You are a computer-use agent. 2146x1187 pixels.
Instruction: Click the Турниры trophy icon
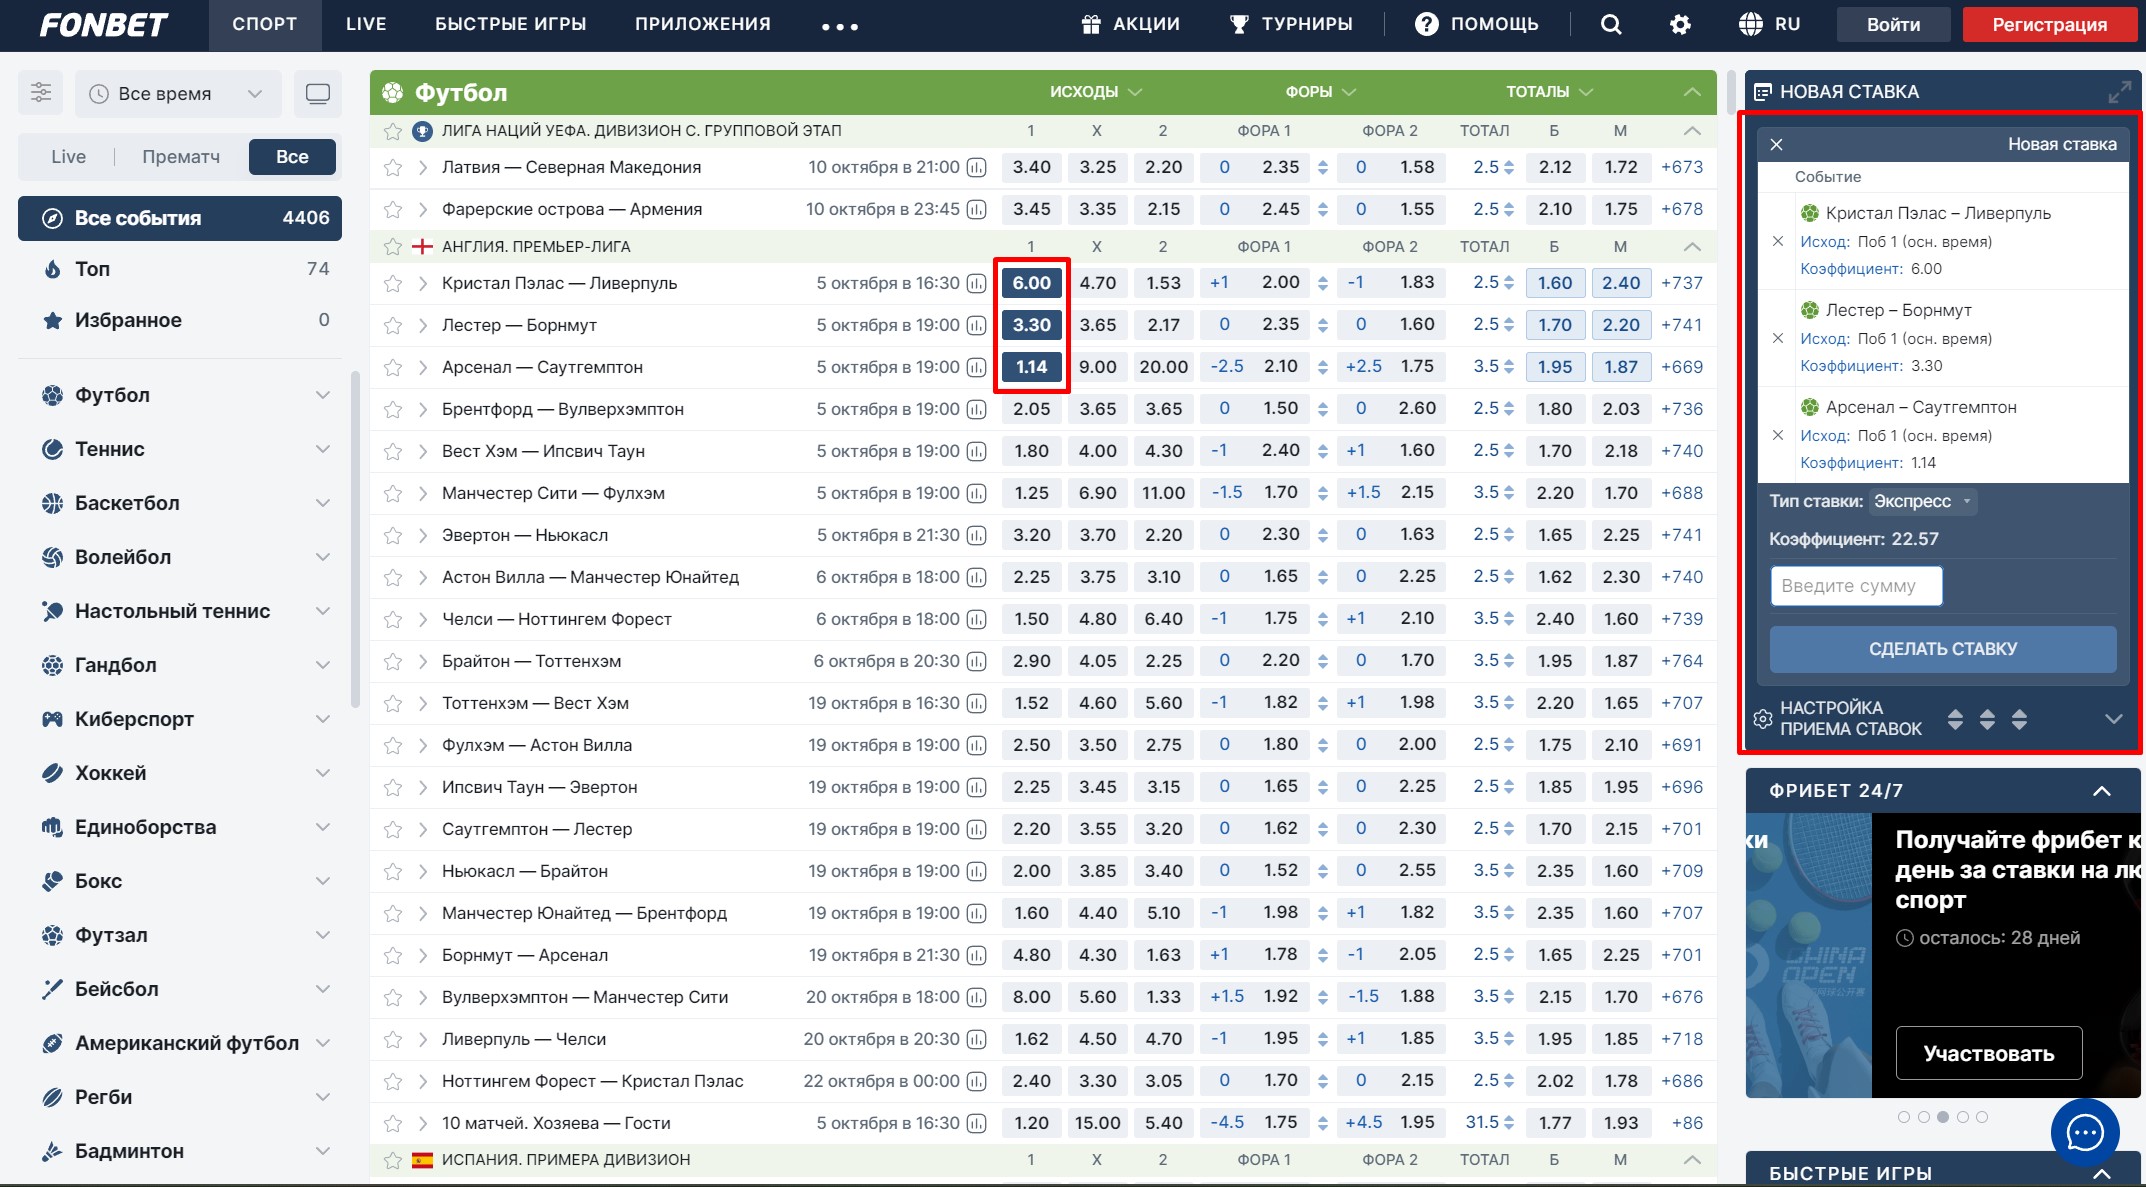pos(1239,24)
